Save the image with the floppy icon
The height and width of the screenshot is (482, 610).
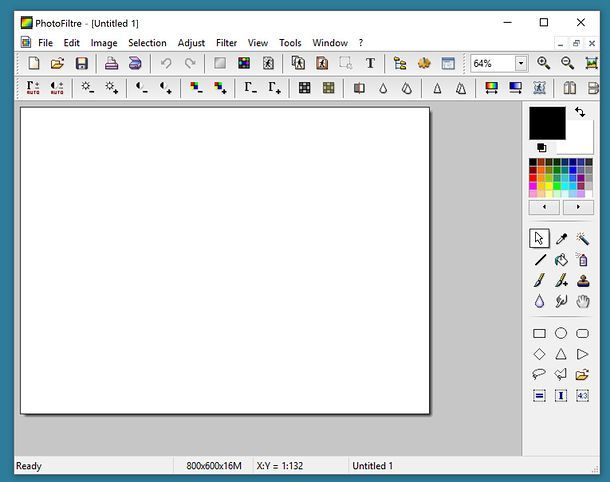click(81, 63)
